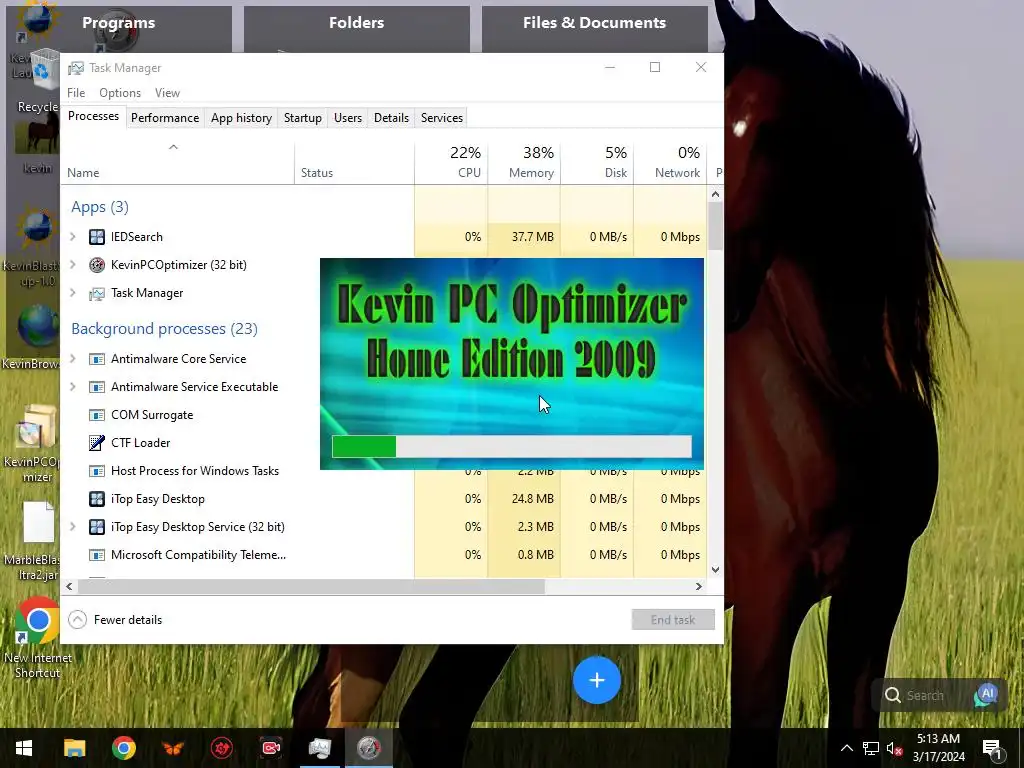Switch to KevinPCOptimizer taskbar button
This screenshot has height=768, width=1024.
369,748
